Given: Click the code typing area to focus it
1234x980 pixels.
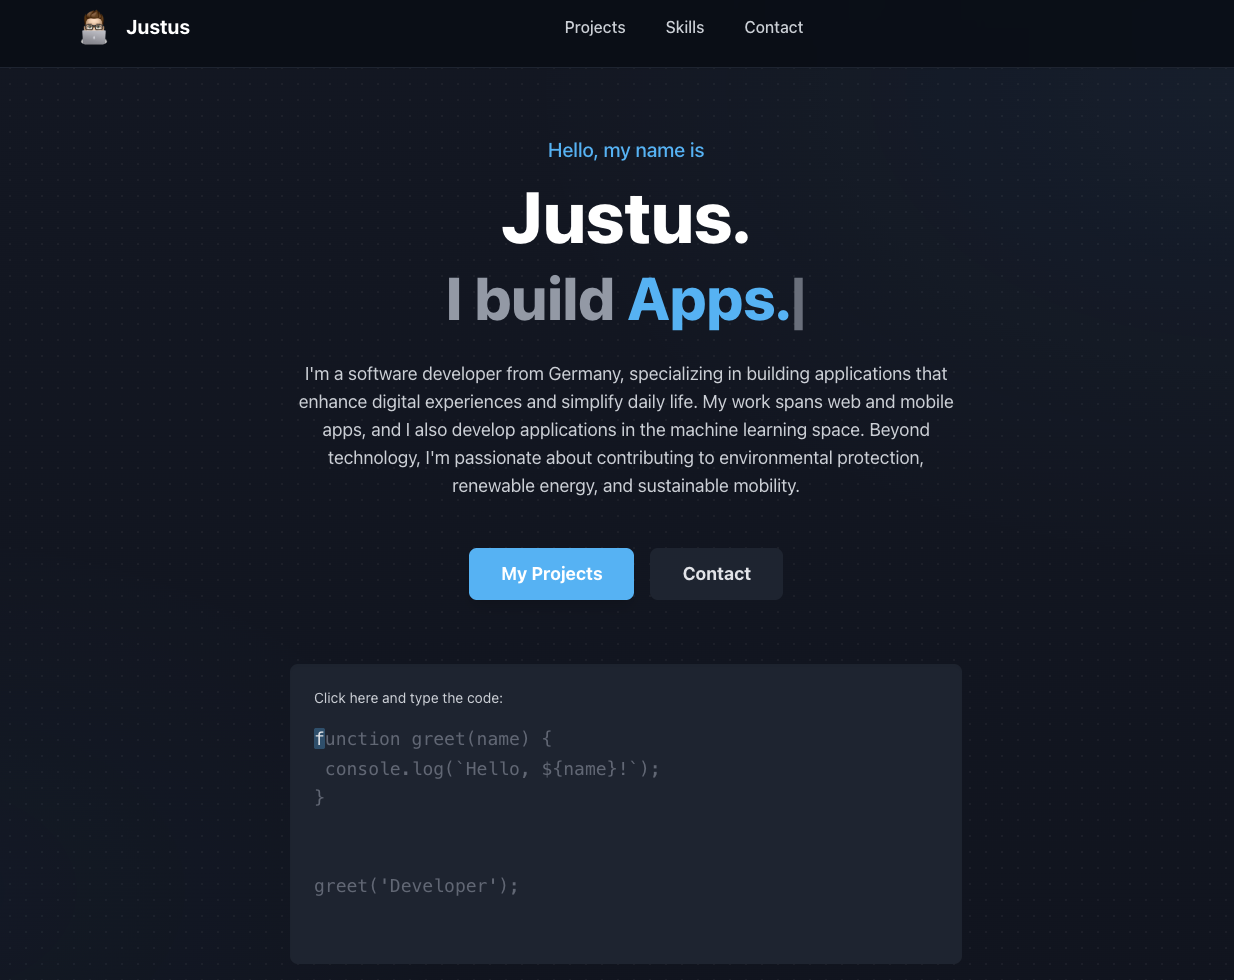Looking at the screenshot, I should (x=626, y=814).
